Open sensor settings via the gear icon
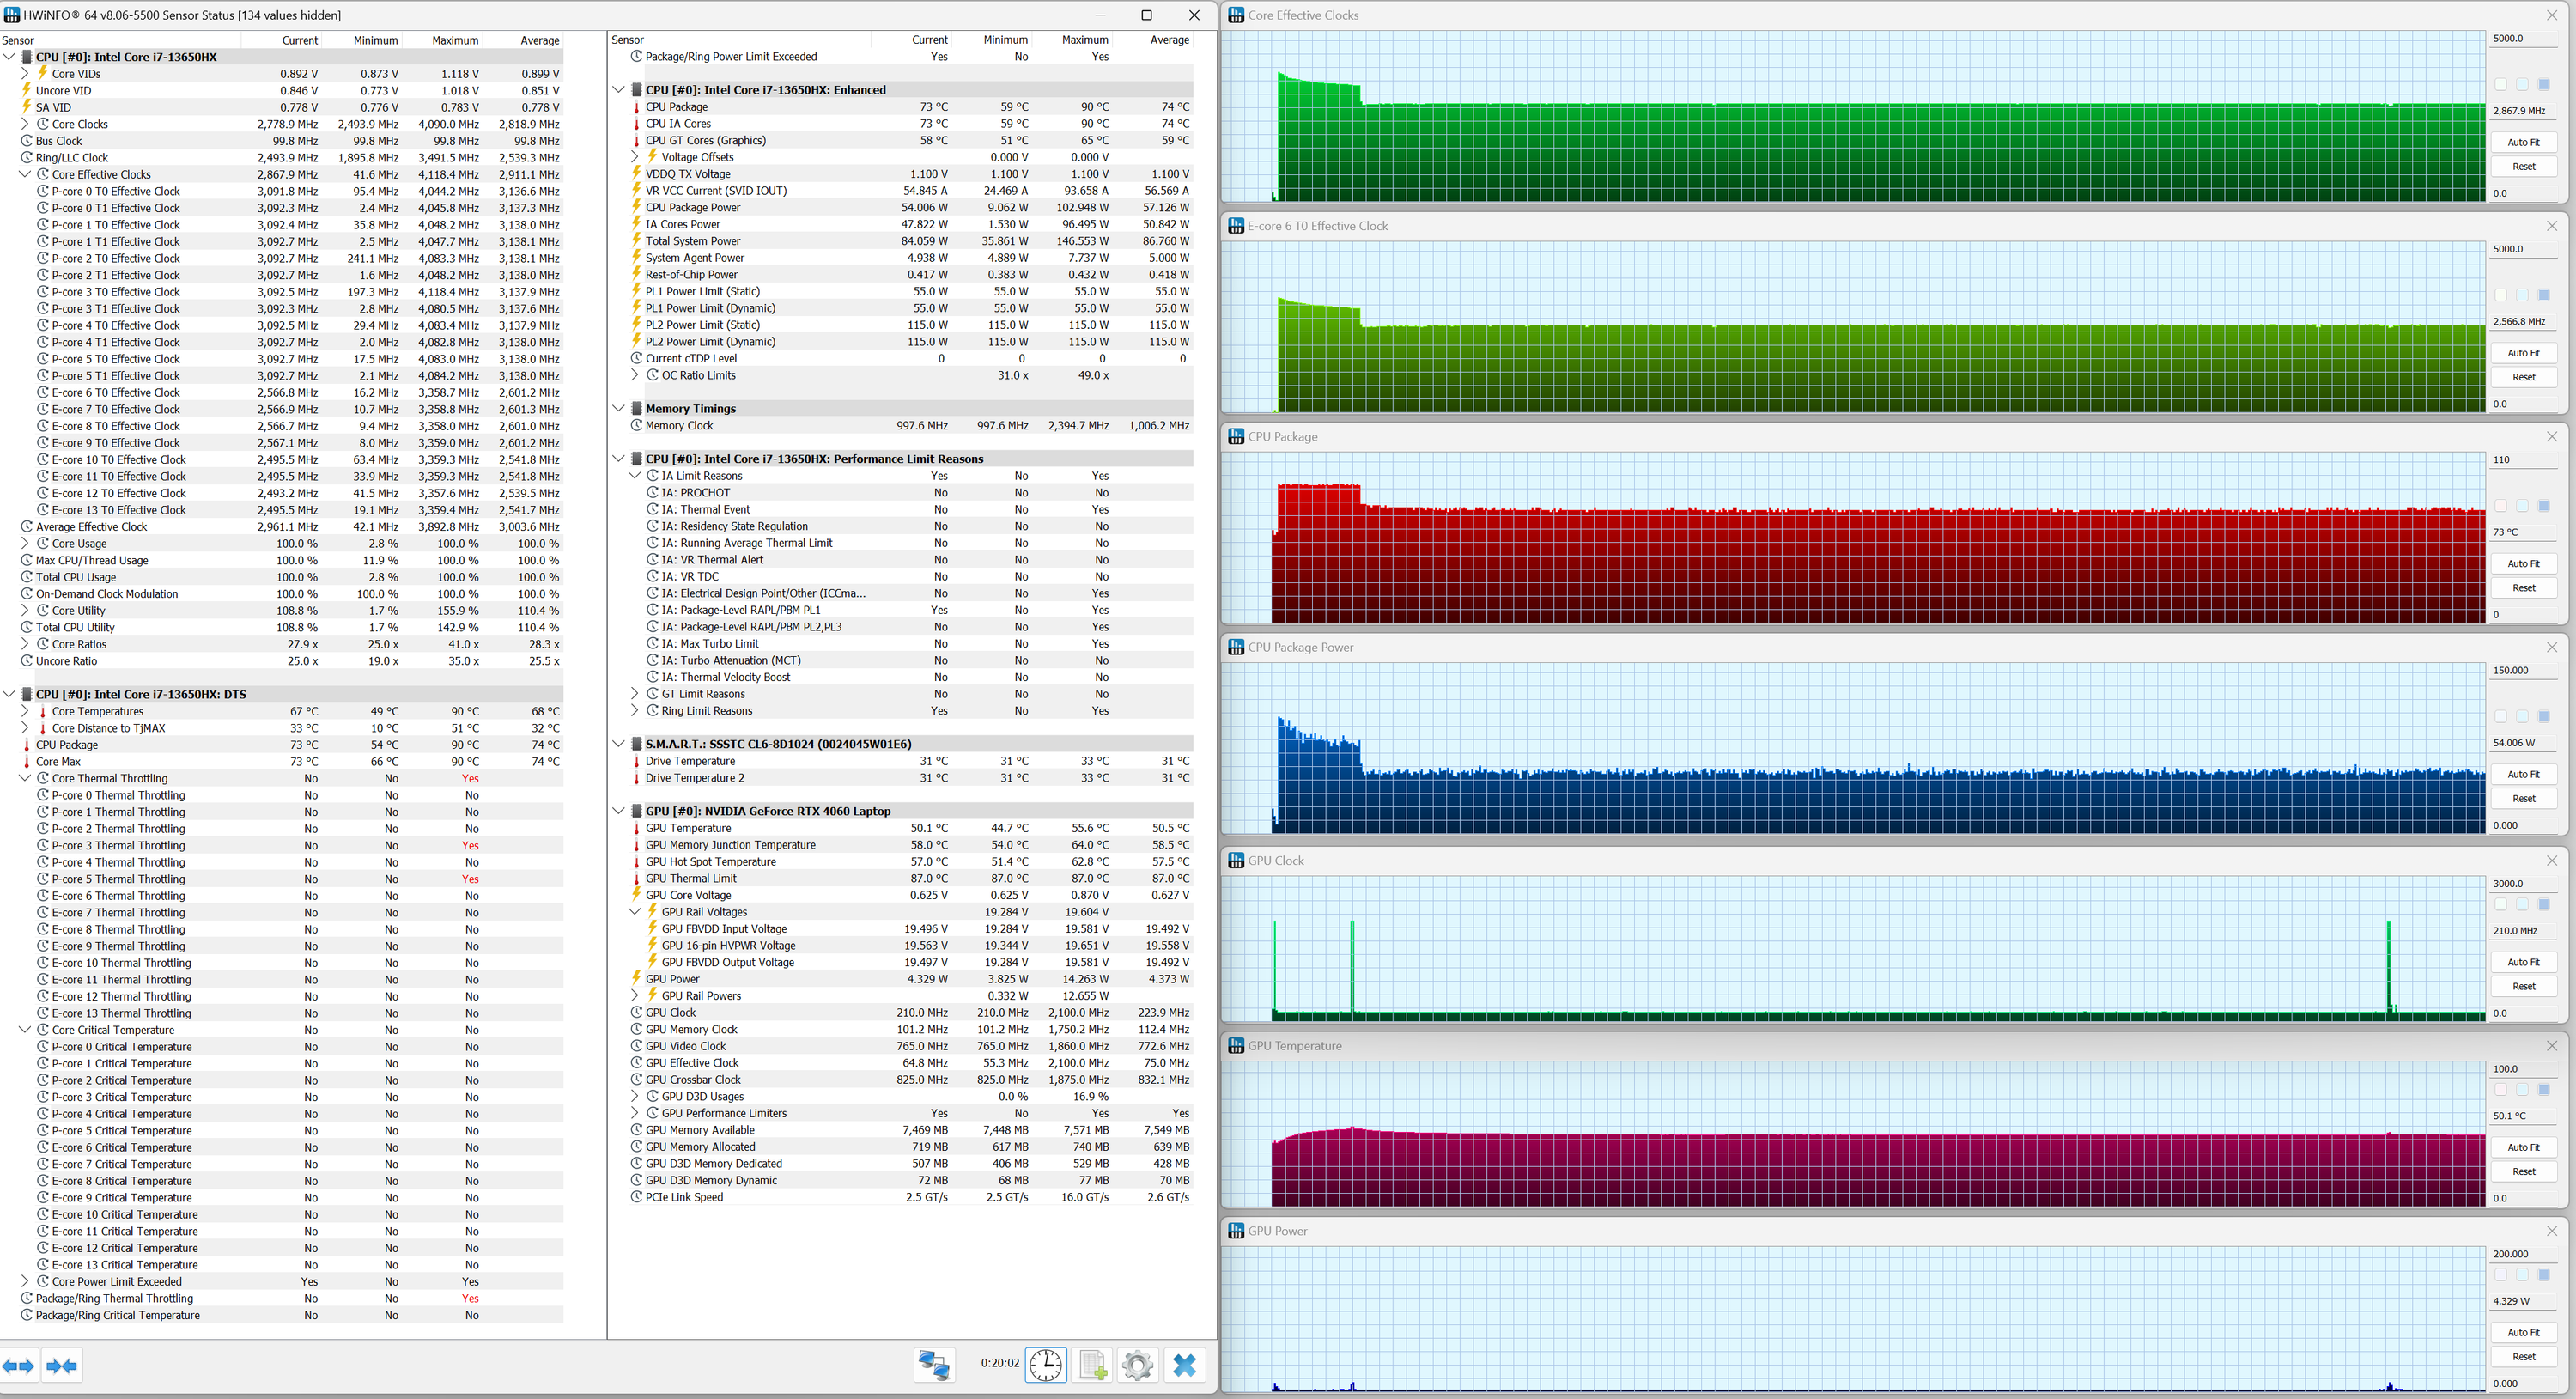This screenshot has height=1399, width=2576. click(x=1137, y=1365)
